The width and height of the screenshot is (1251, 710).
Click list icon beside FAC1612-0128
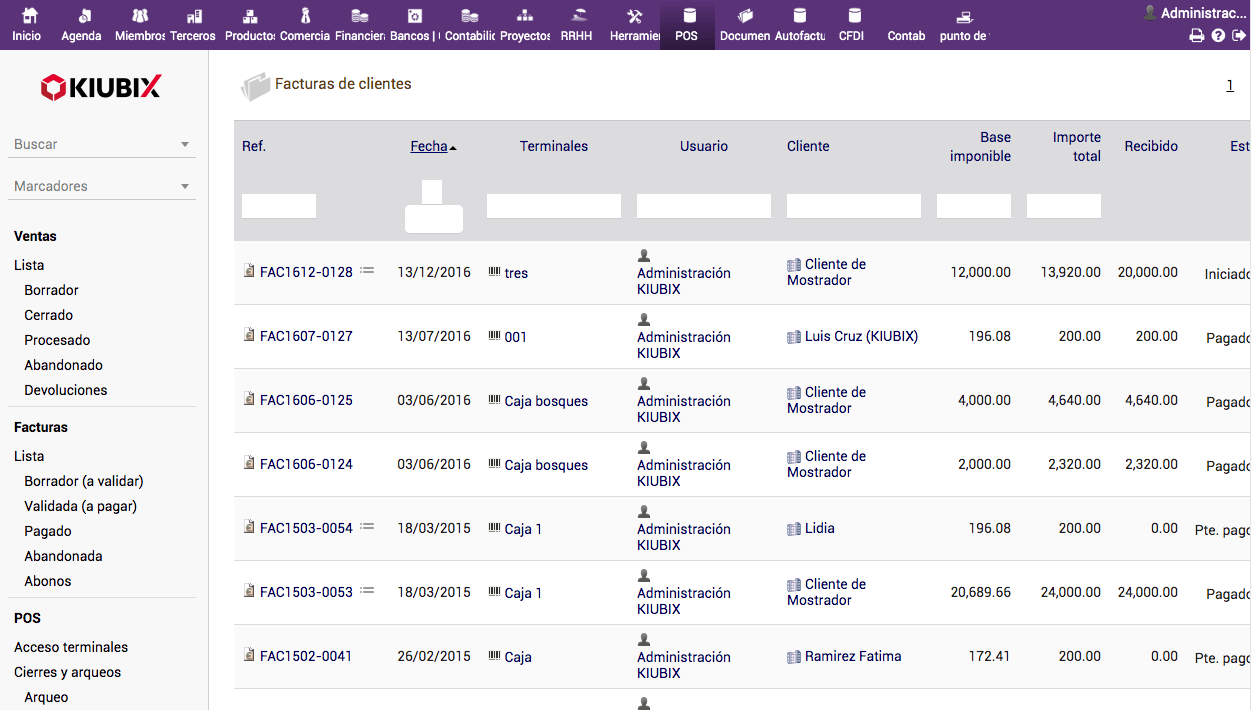pos(367,270)
